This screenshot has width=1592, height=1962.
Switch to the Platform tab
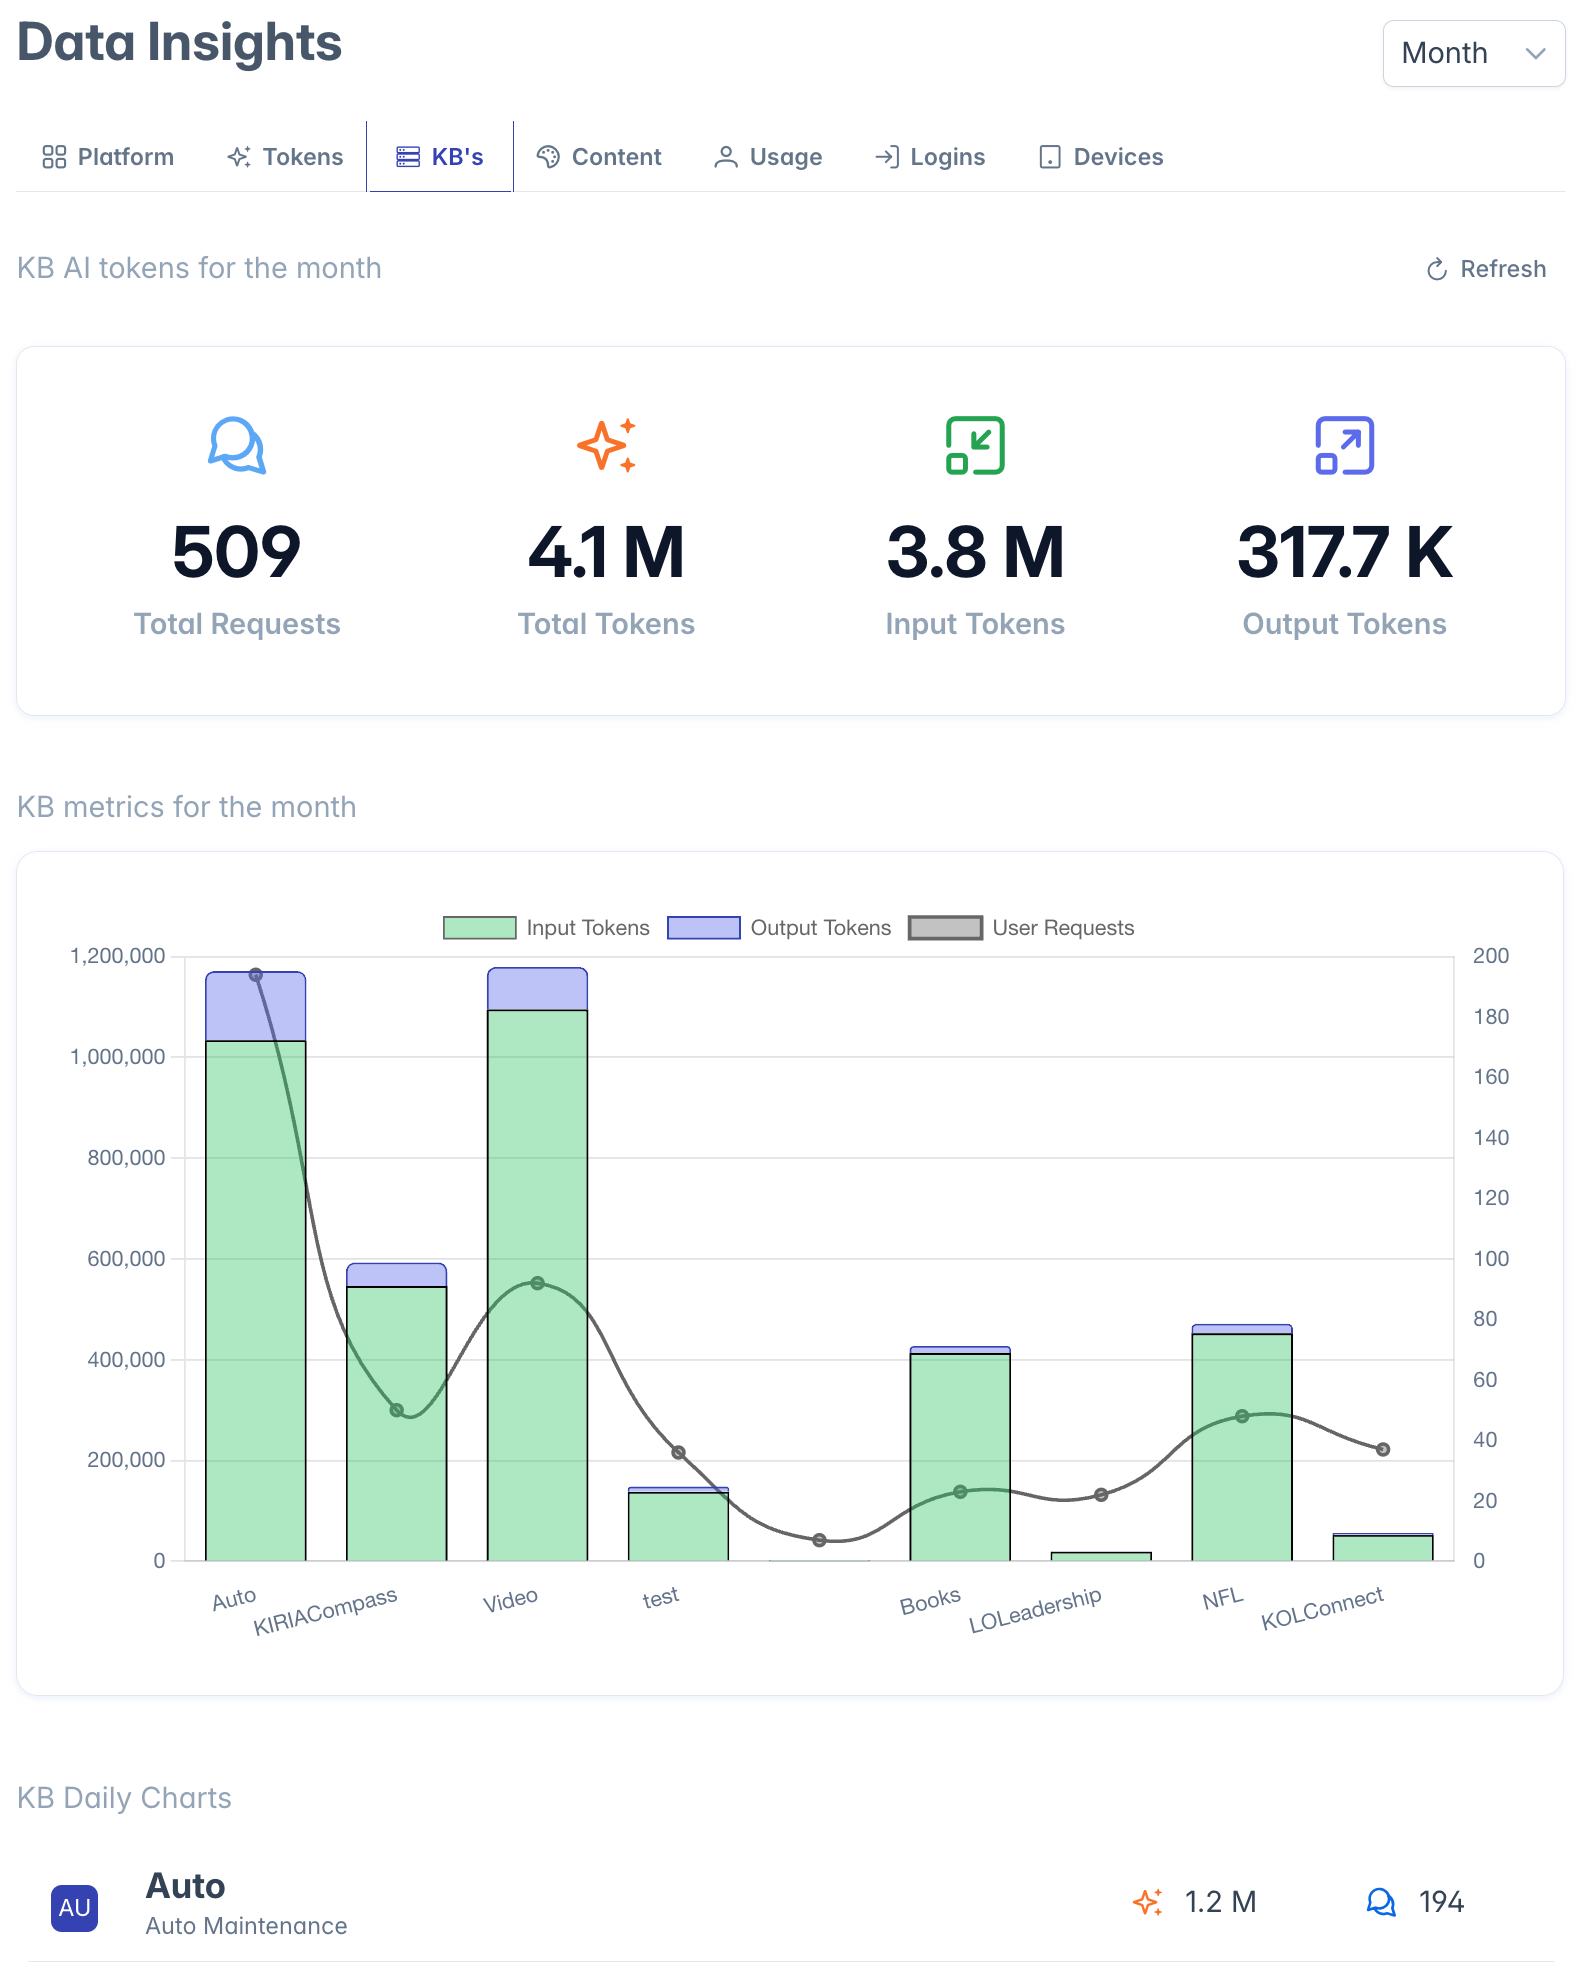[108, 157]
